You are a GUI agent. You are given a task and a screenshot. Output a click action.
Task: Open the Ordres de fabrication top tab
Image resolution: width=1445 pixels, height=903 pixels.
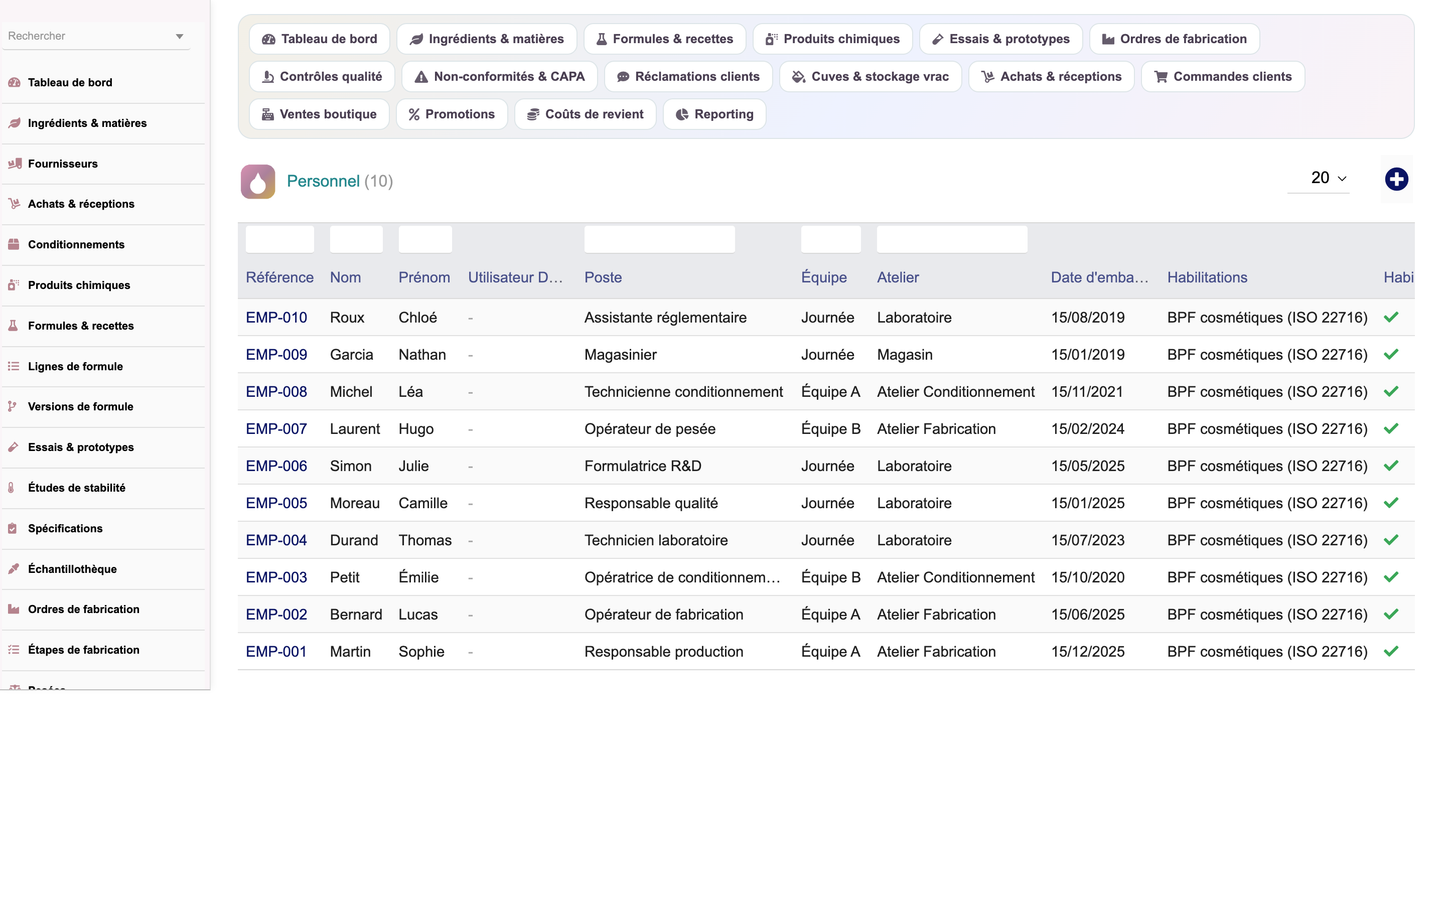tap(1175, 39)
